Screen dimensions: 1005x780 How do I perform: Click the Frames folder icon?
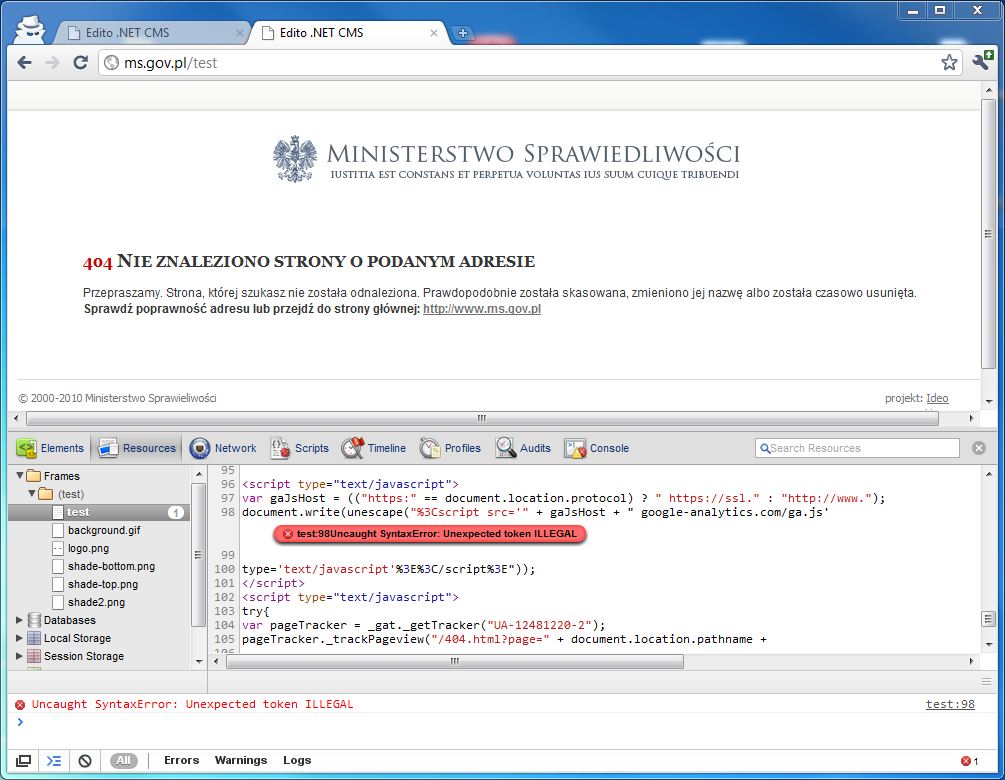[33, 476]
